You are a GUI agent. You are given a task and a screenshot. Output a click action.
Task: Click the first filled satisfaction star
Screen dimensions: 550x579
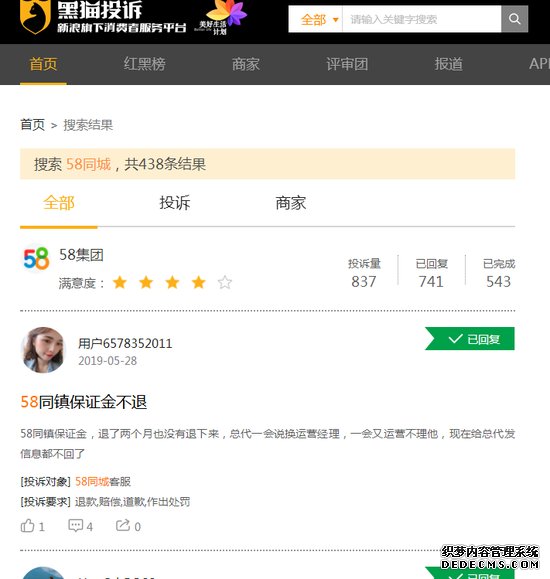[120, 283]
